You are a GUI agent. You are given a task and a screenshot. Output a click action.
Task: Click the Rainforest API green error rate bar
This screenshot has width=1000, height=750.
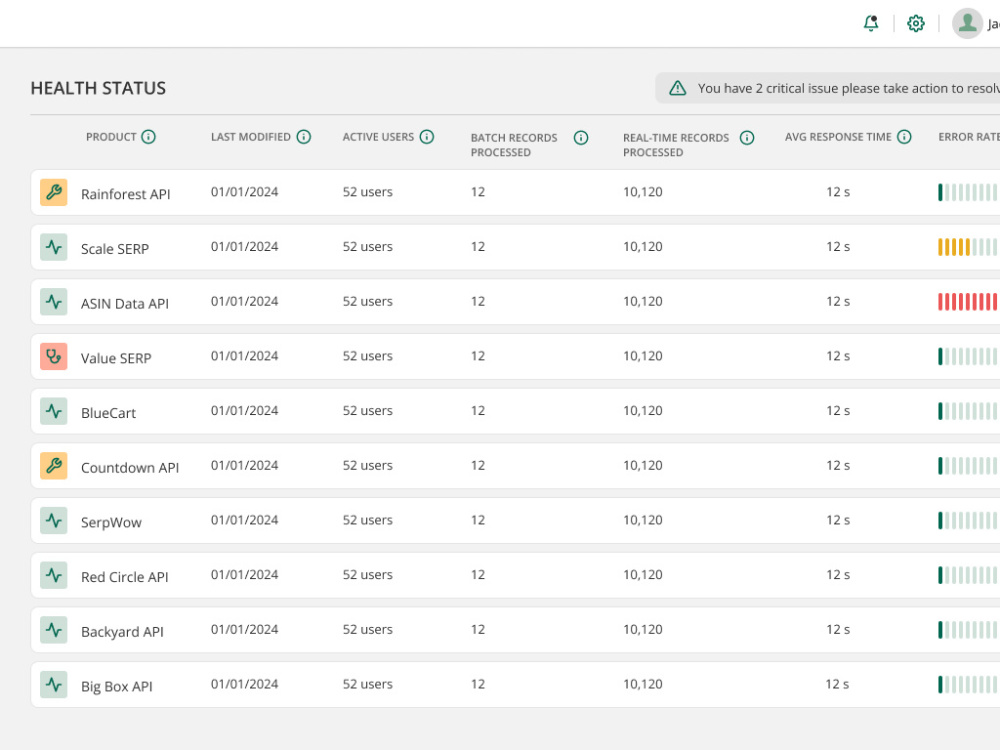click(968, 192)
